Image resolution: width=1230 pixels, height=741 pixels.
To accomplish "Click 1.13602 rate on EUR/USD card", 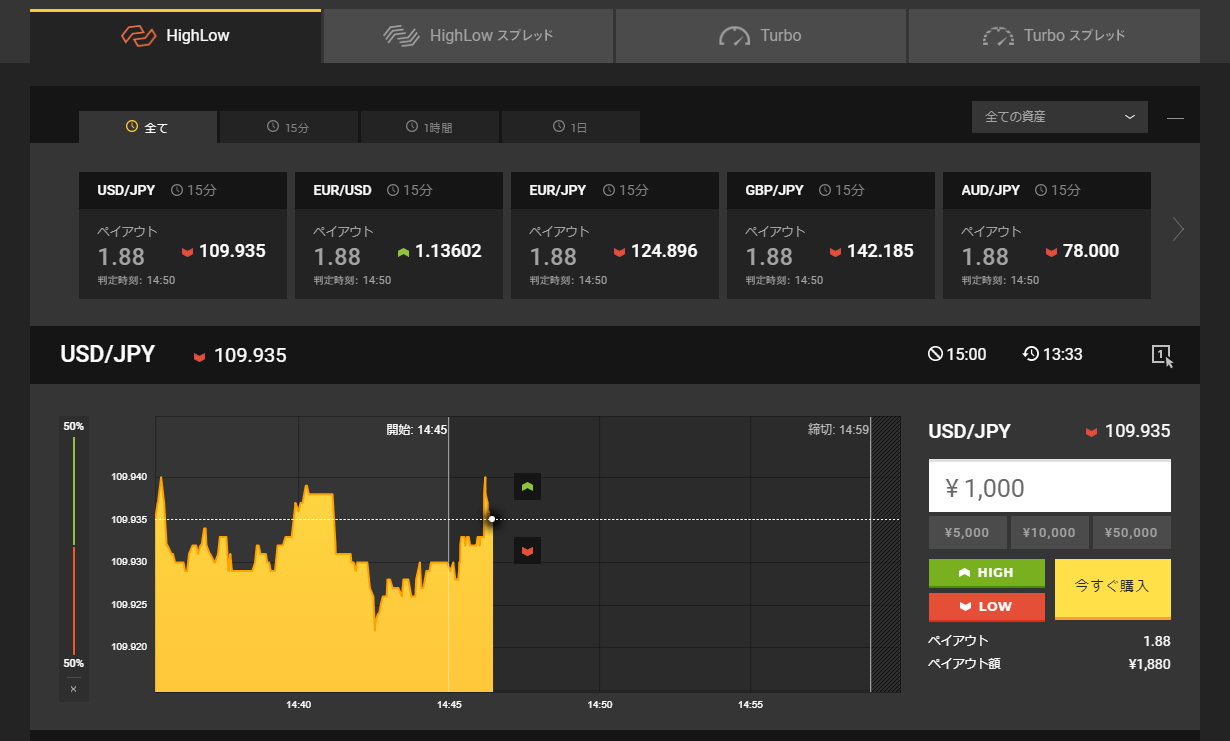I will (448, 251).
